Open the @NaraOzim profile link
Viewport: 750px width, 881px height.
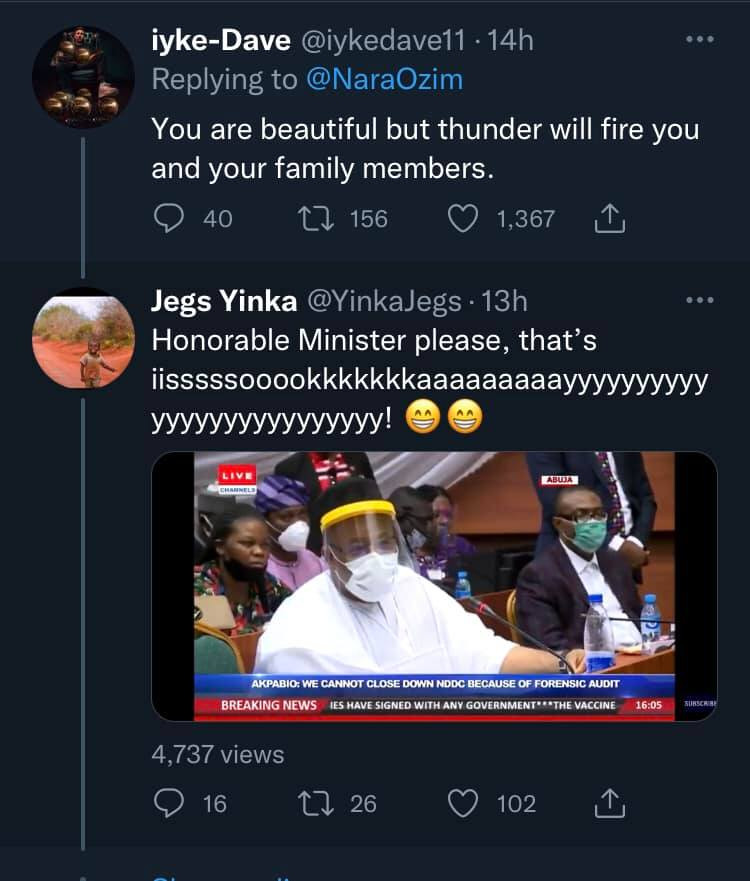click(x=385, y=79)
